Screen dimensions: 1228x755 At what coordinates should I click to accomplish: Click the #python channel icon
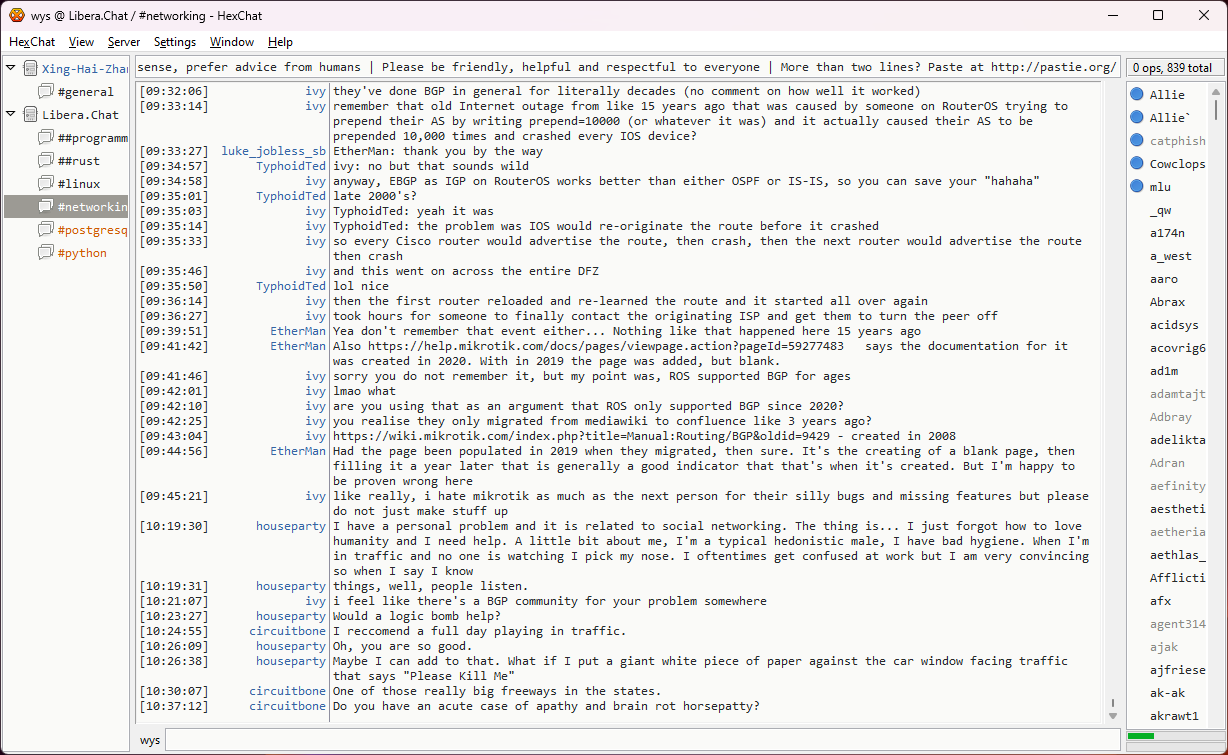(45, 253)
